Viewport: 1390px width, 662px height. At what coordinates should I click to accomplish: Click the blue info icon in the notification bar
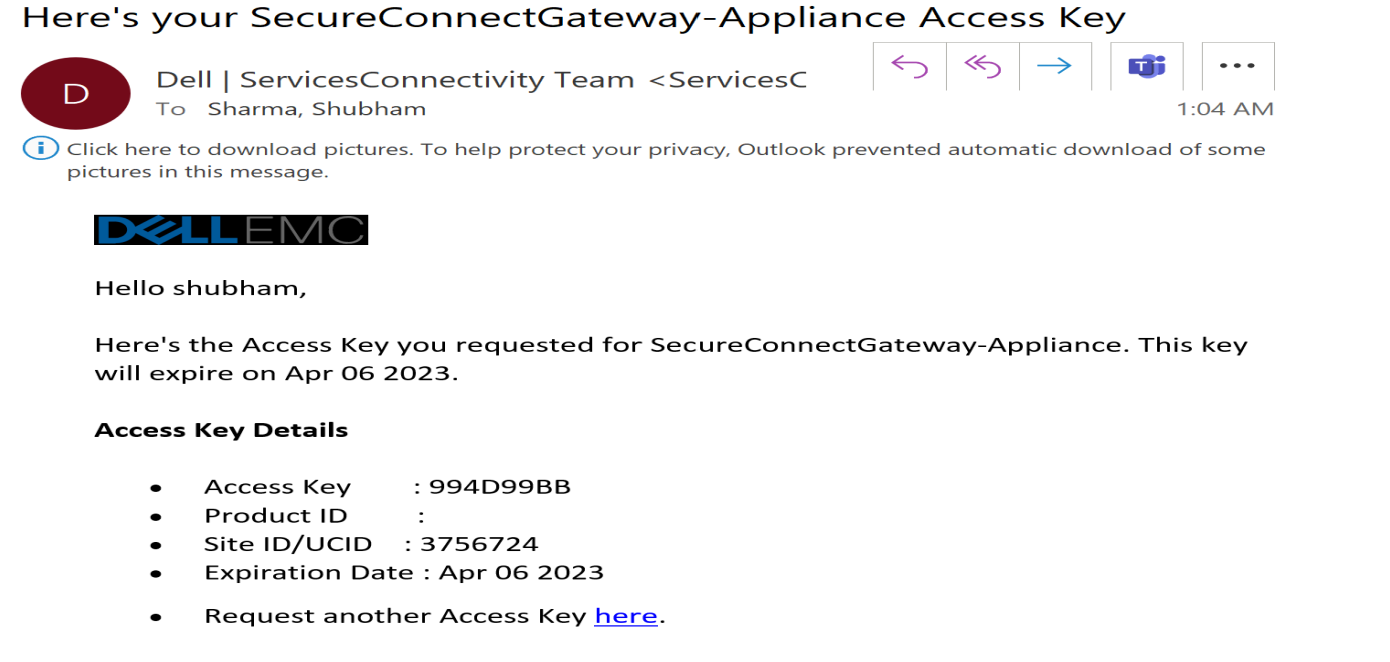pyautogui.click(x=41, y=149)
